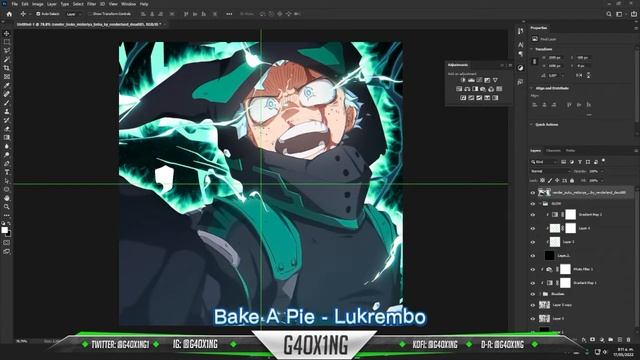Image resolution: width=640 pixels, height=360 pixels.
Task: Select the Magic Wand tool
Action: click(x=7, y=59)
